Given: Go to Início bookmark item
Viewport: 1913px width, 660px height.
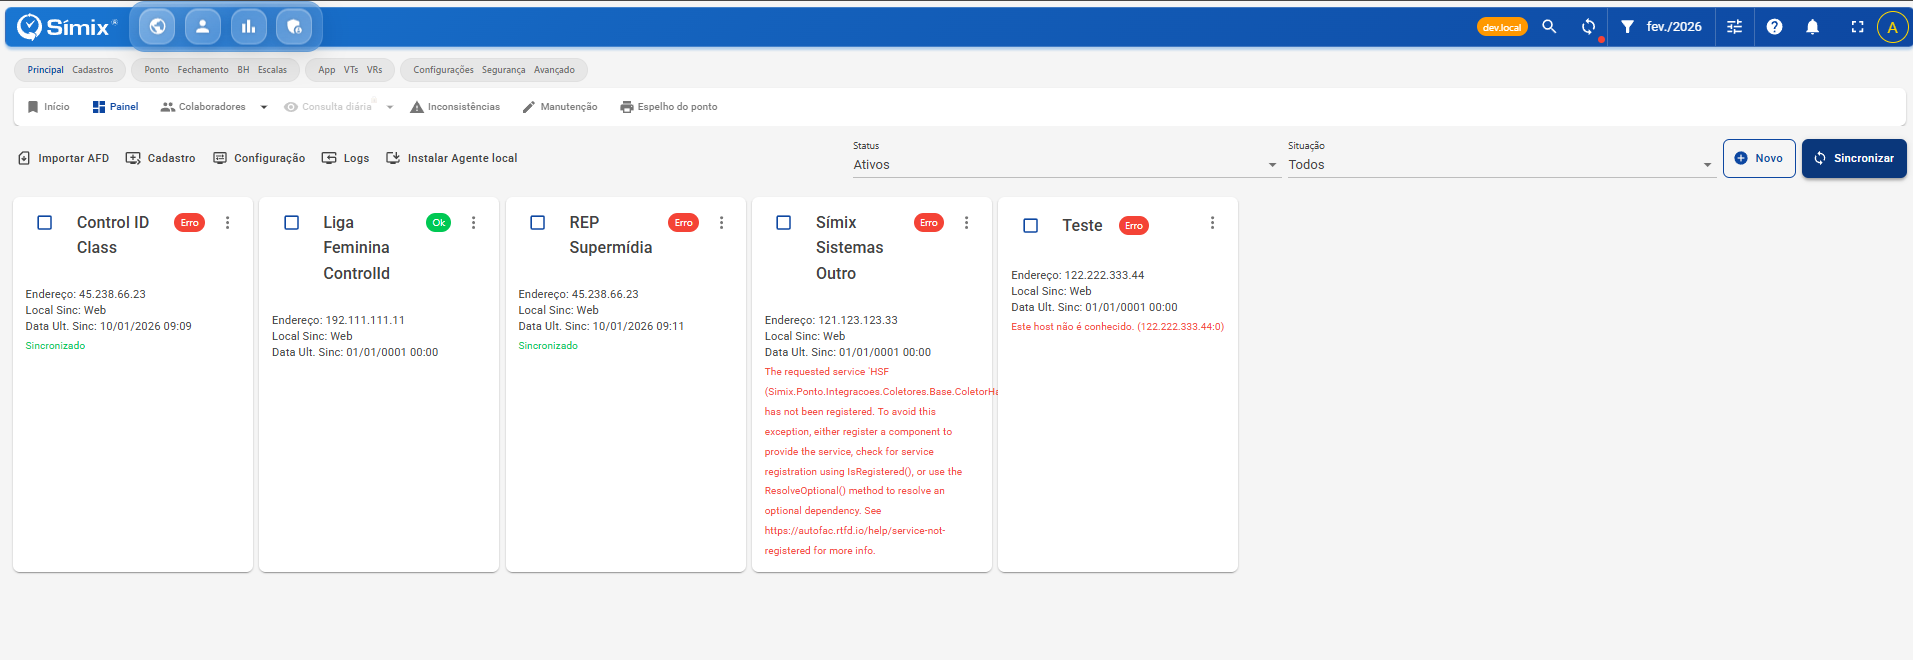Looking at the screenshot, I should (x=48, y=107).
